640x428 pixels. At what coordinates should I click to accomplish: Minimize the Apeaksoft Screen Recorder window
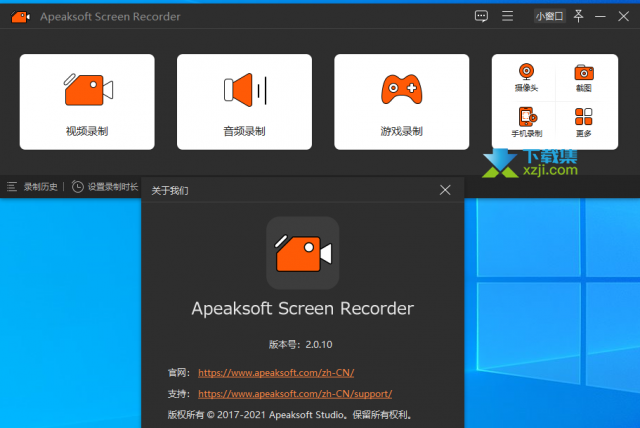tap(600, 16)
